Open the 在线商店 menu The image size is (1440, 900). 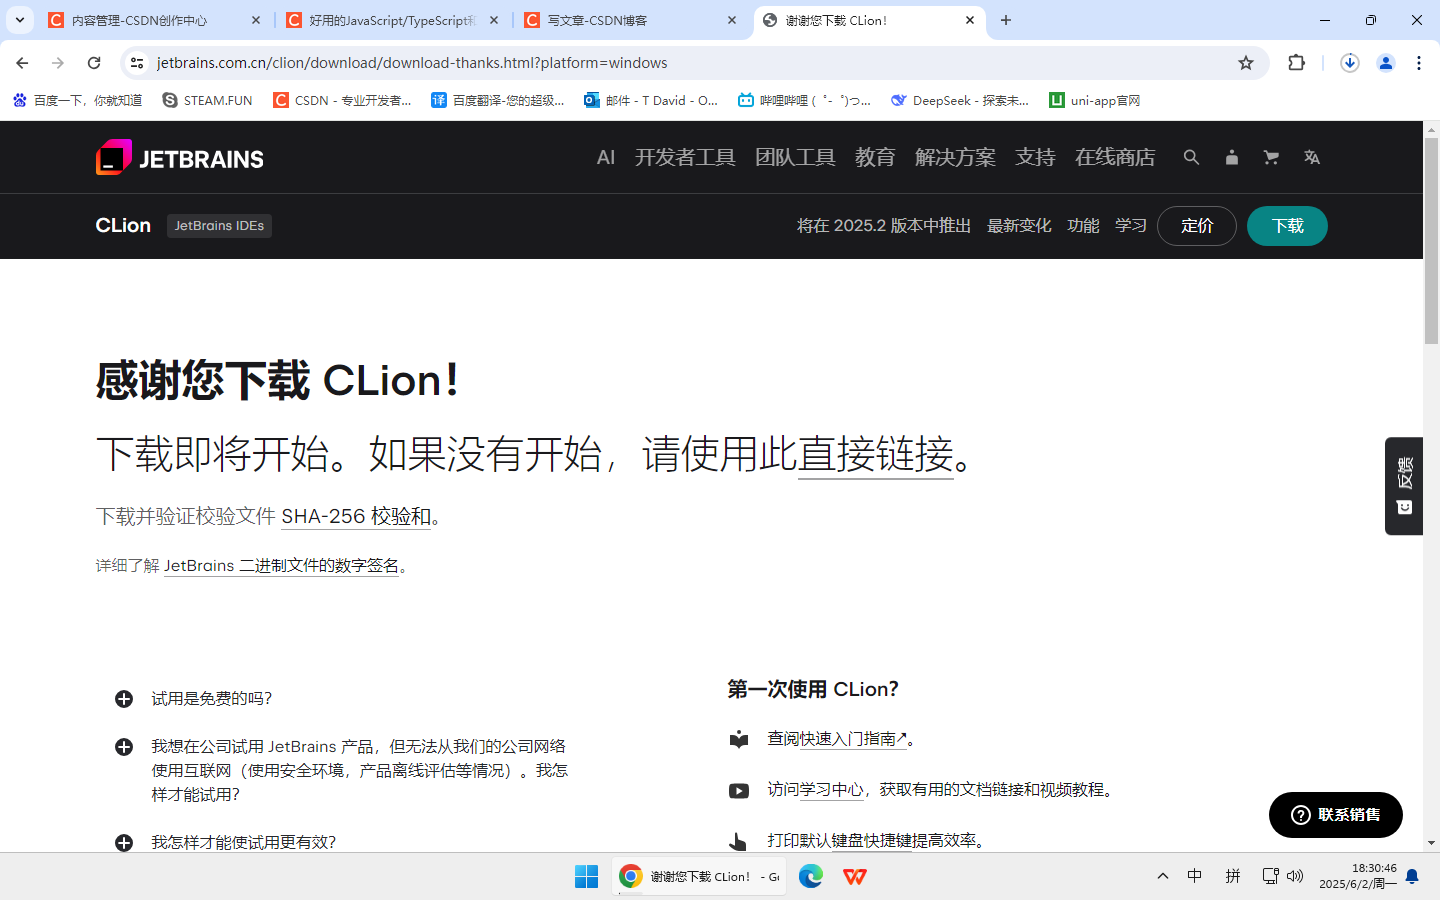(x=1115, y=157)
